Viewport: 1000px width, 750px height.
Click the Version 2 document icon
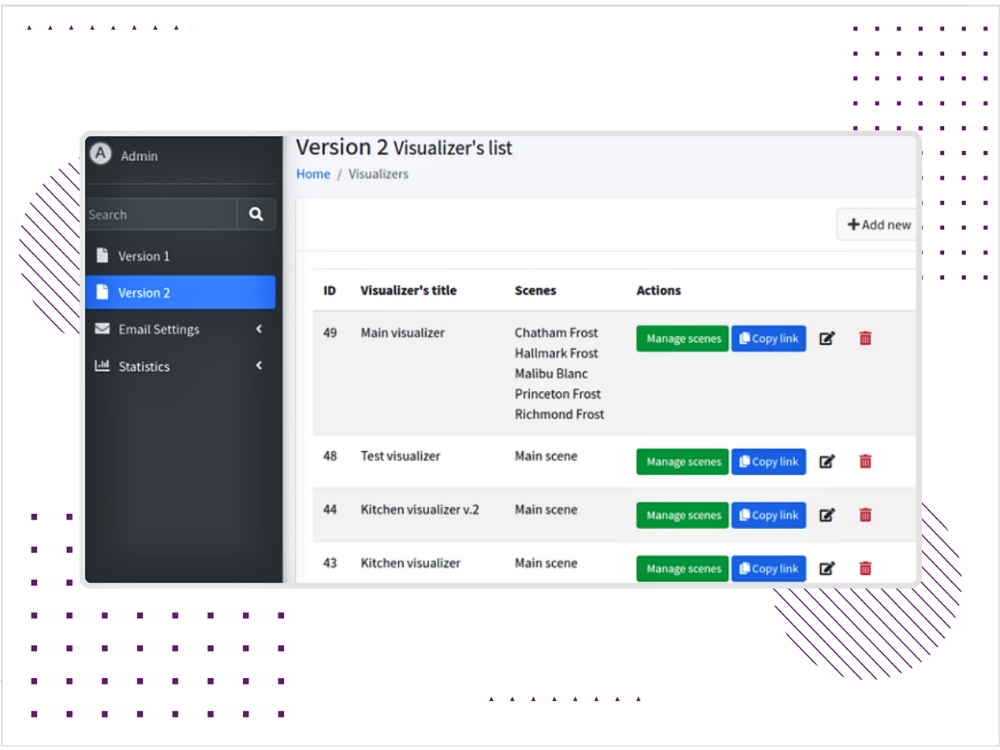[102, 292]
